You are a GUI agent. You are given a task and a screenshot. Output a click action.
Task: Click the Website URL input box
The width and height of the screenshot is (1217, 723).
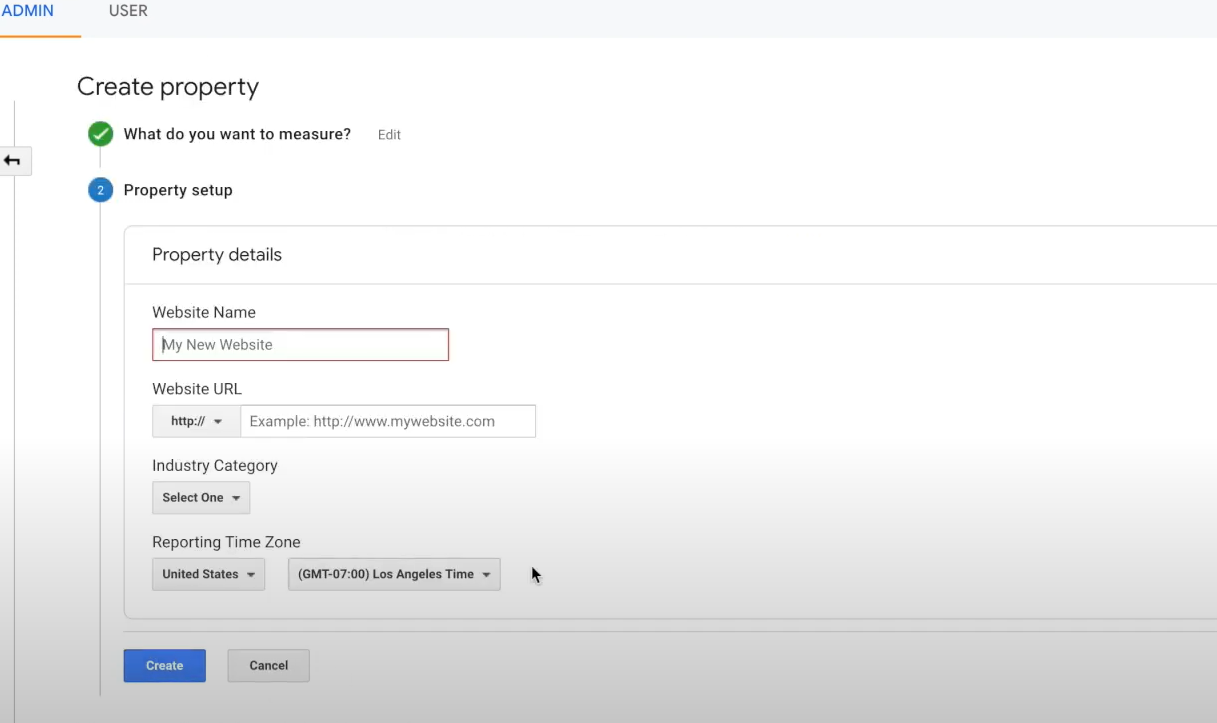click(x=388, y=421)
